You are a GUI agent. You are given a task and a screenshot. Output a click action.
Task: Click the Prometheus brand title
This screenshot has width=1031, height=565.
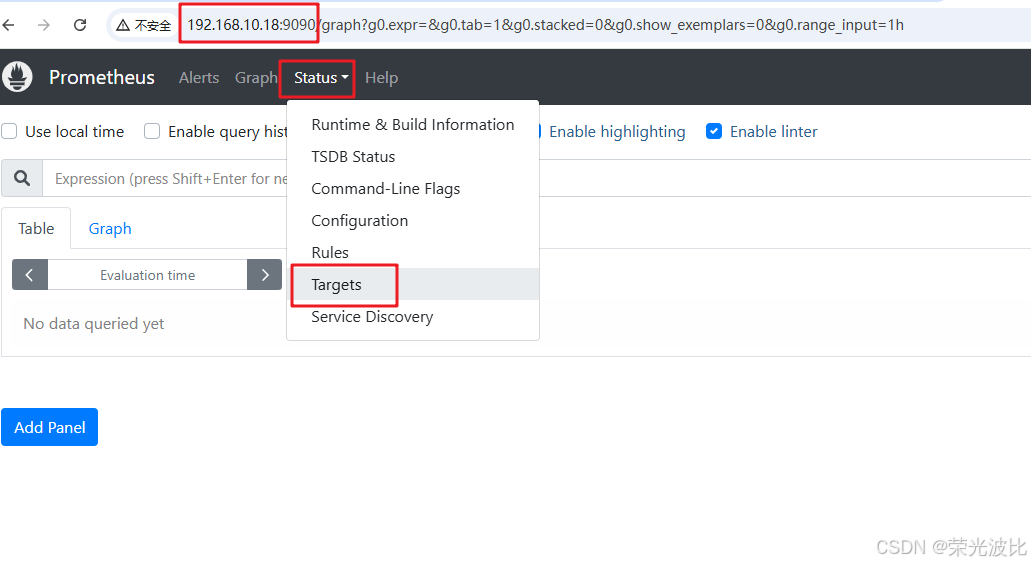tap(102, 78)
